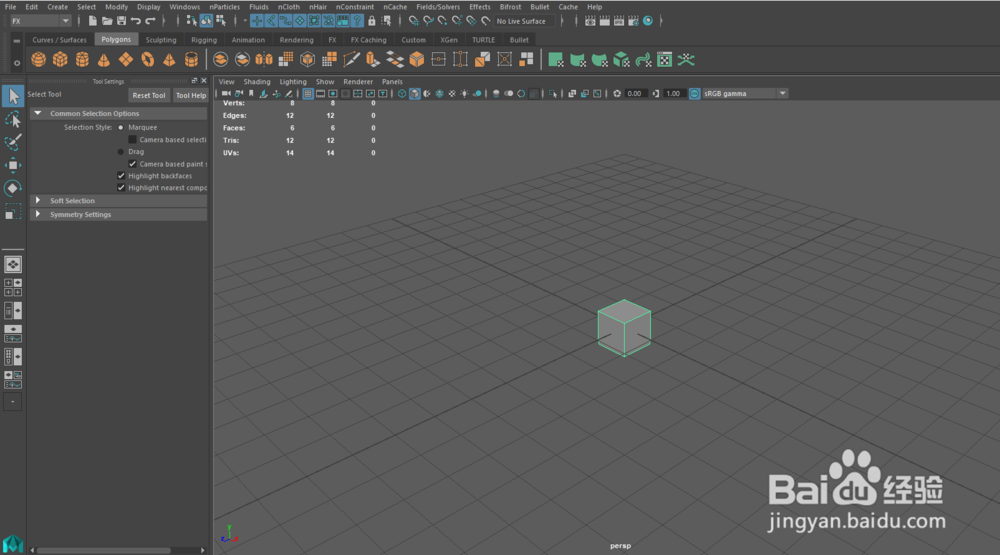Click the question-mark selection mask icon

[357, 21]
